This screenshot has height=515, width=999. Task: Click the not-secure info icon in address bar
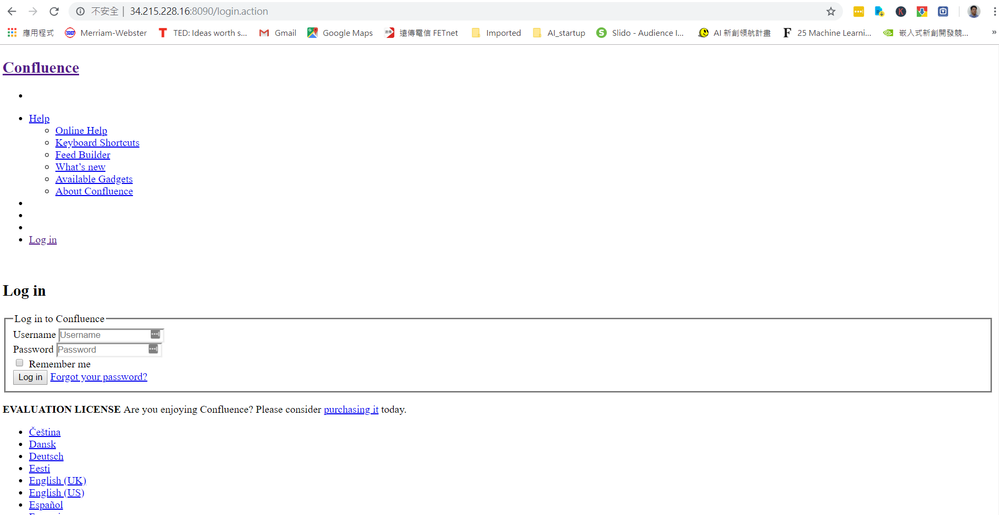(81, 11)
